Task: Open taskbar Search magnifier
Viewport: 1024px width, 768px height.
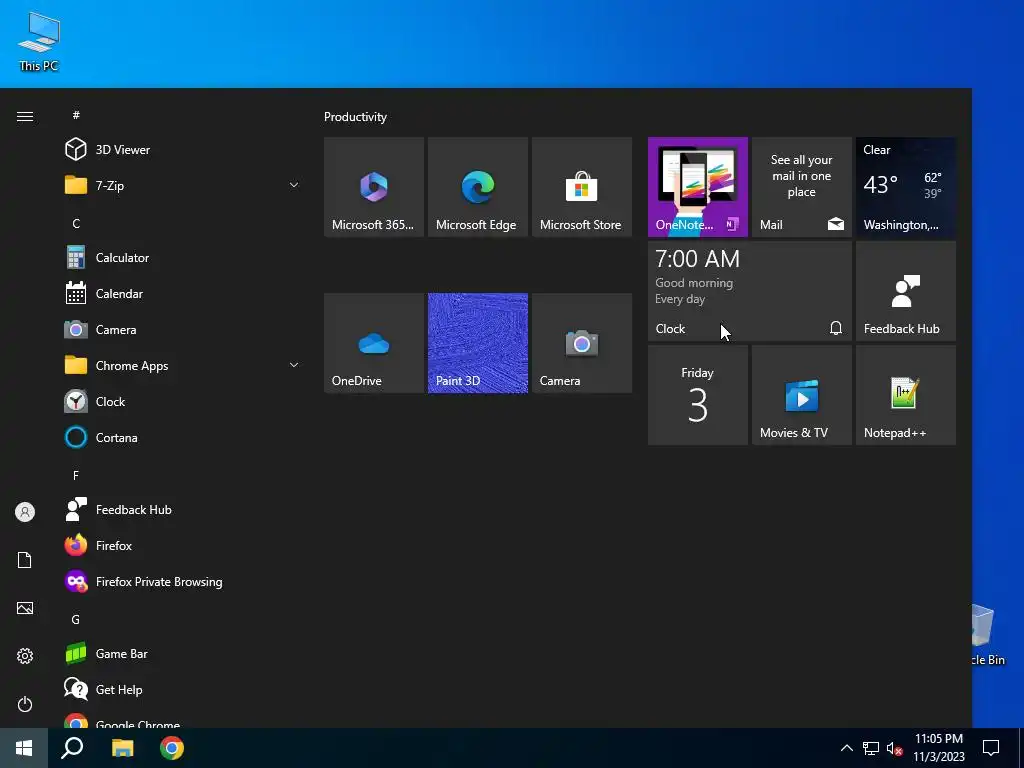Action: [x=72, y=748]
